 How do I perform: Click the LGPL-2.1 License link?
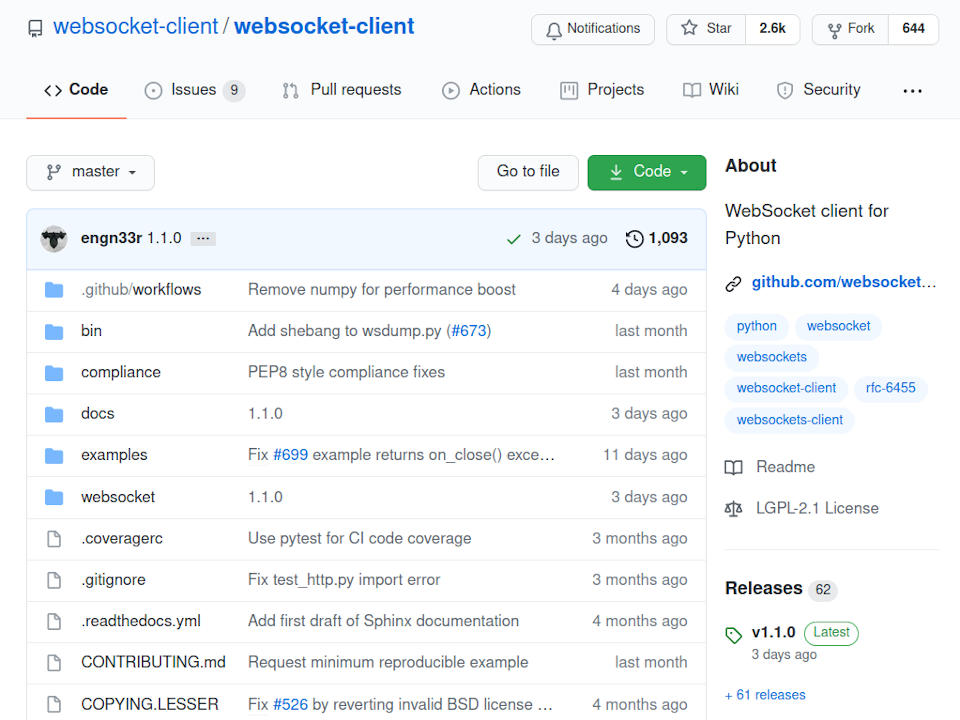pos(817,509)
